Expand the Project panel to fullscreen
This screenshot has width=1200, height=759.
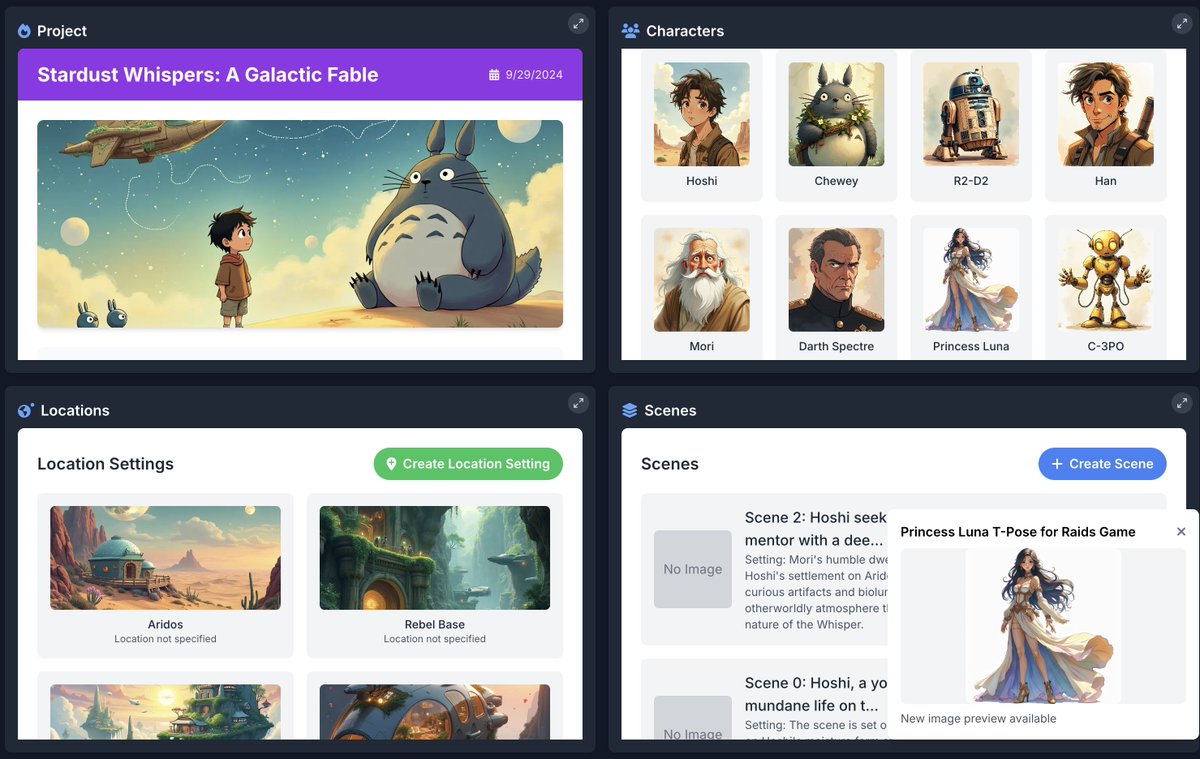pyautogui.click(x=577, y=23)
